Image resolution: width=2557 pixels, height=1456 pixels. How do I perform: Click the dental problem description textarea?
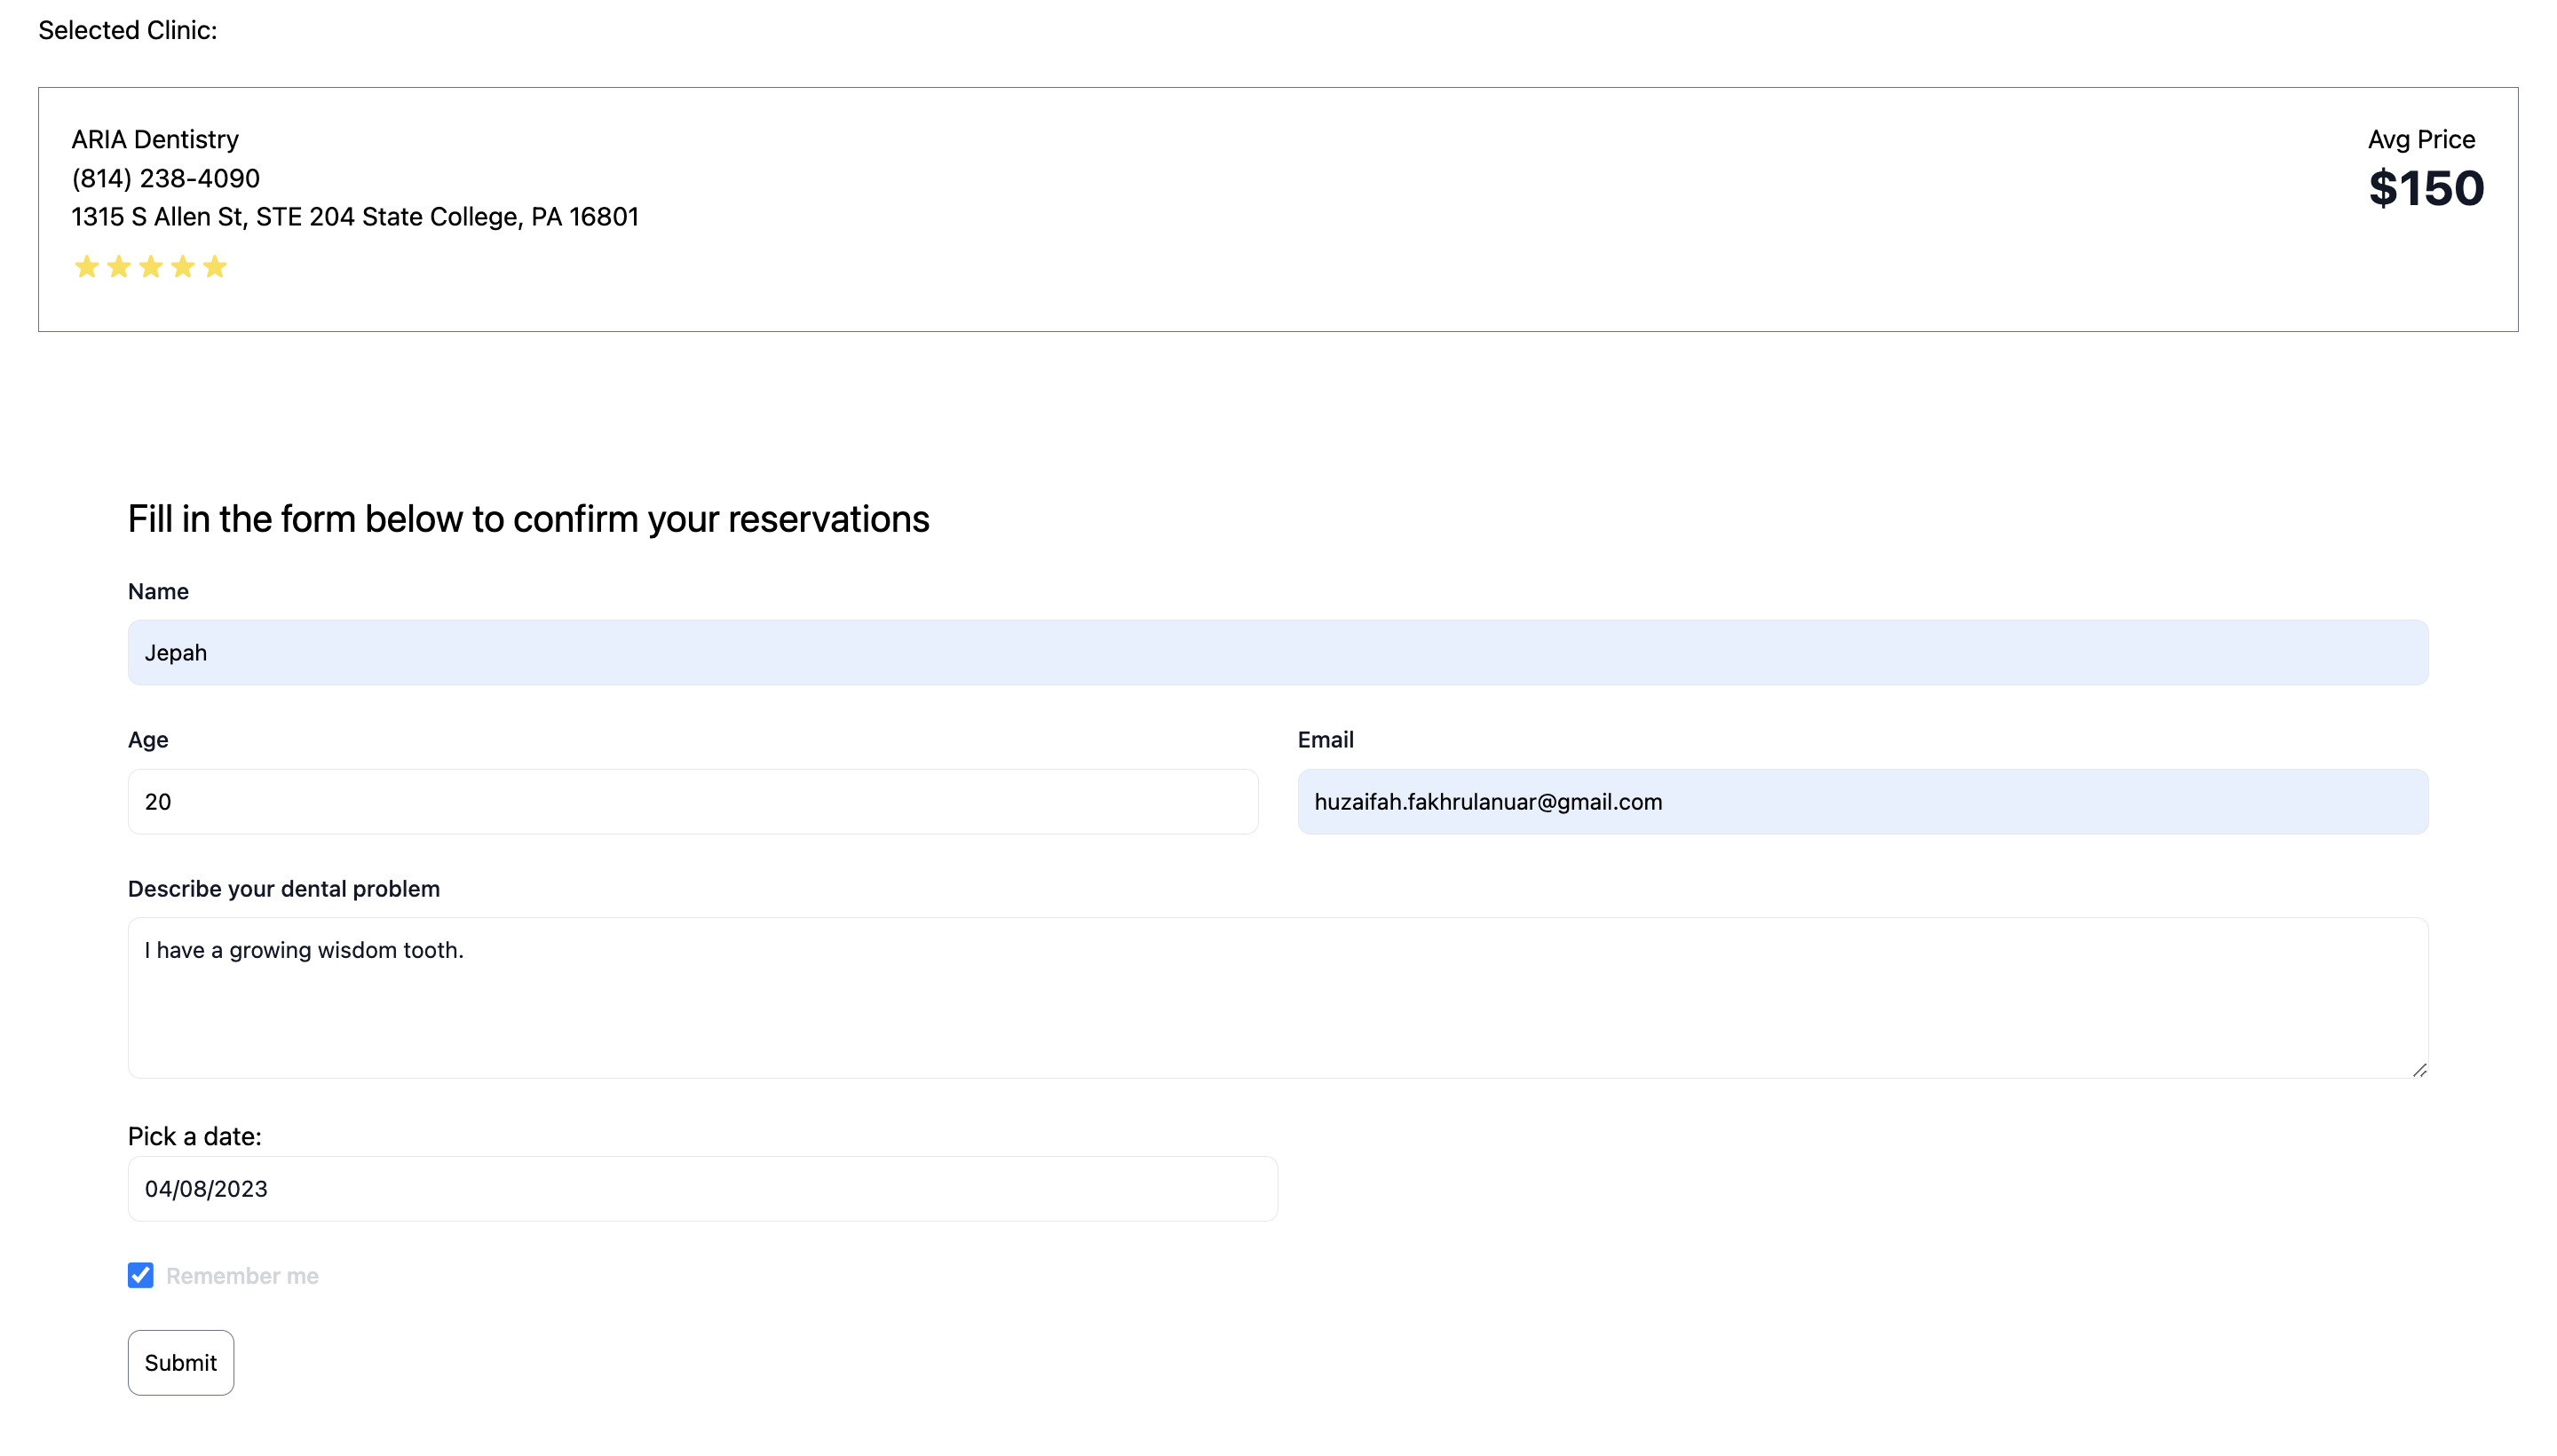(1277, 997)
